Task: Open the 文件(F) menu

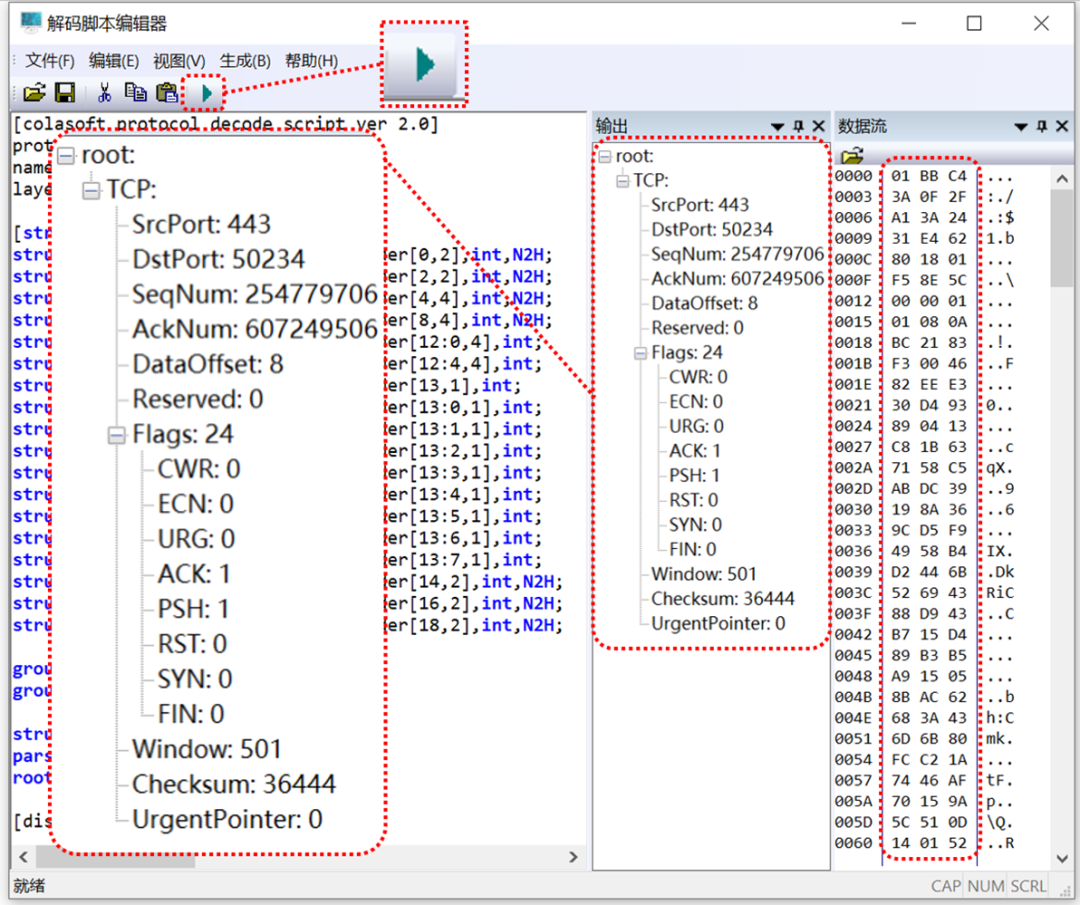Action: [50, 61]
